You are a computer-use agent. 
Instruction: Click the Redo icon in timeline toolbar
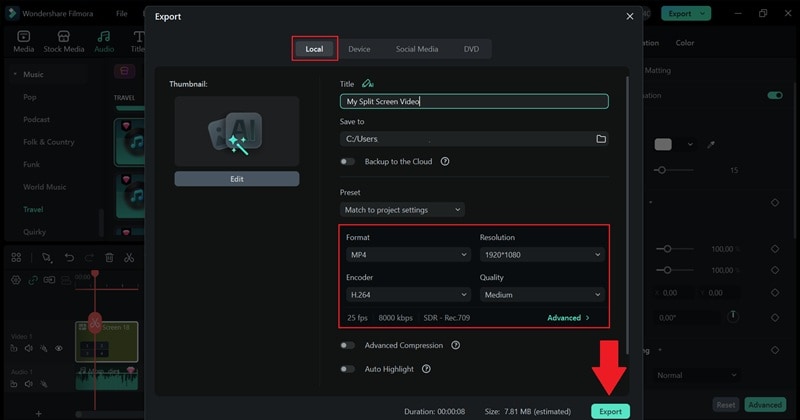click(x=89, y=258)
